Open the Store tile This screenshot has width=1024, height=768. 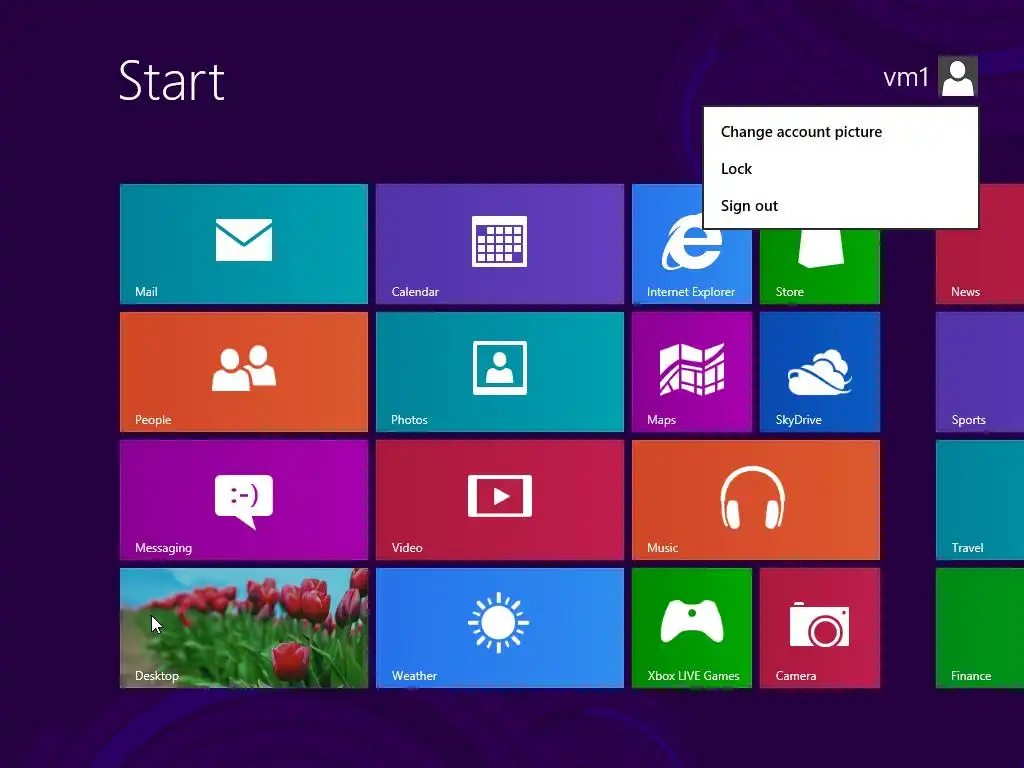(820, 266)
